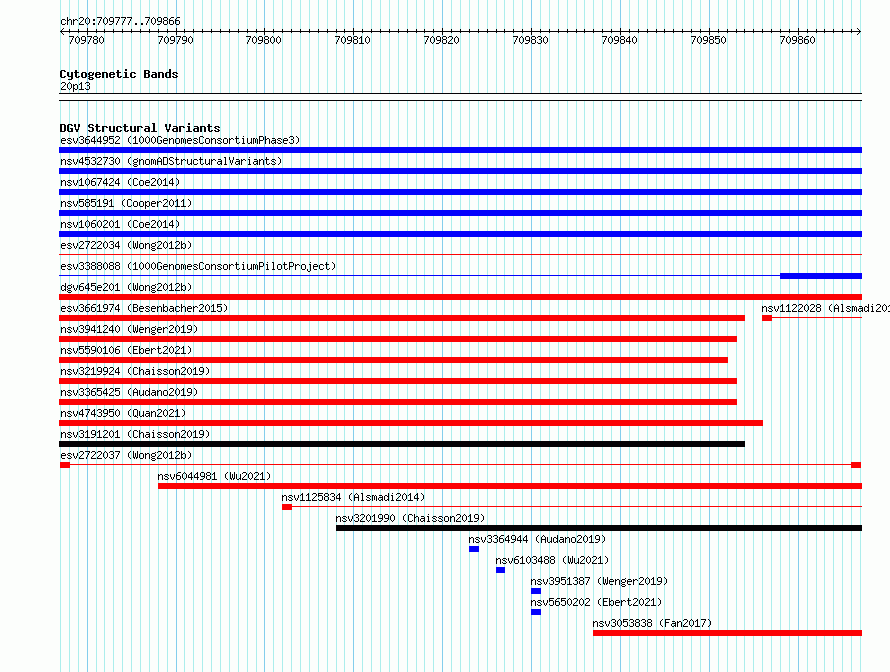Click ruler position 709850
890x672 pixels.
click(708, 40)
